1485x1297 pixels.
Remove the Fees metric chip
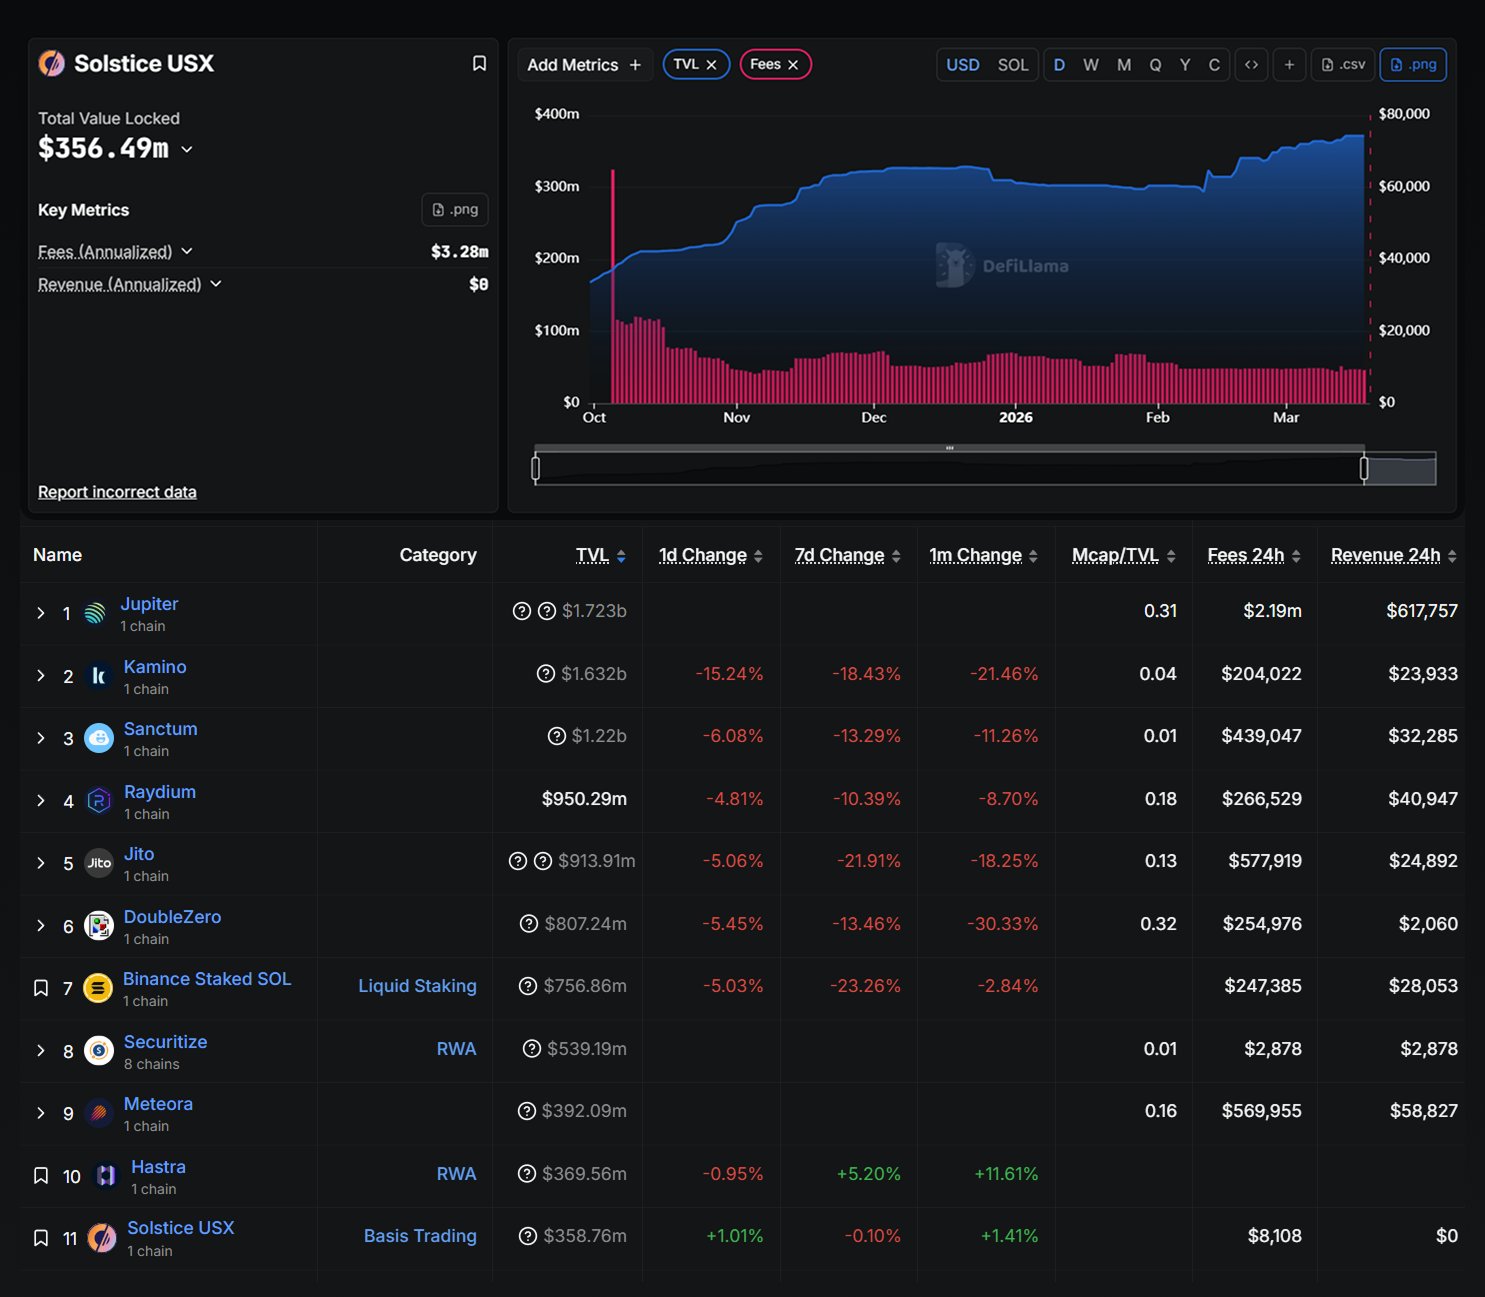pyautogui.click(x=793, y=65)
